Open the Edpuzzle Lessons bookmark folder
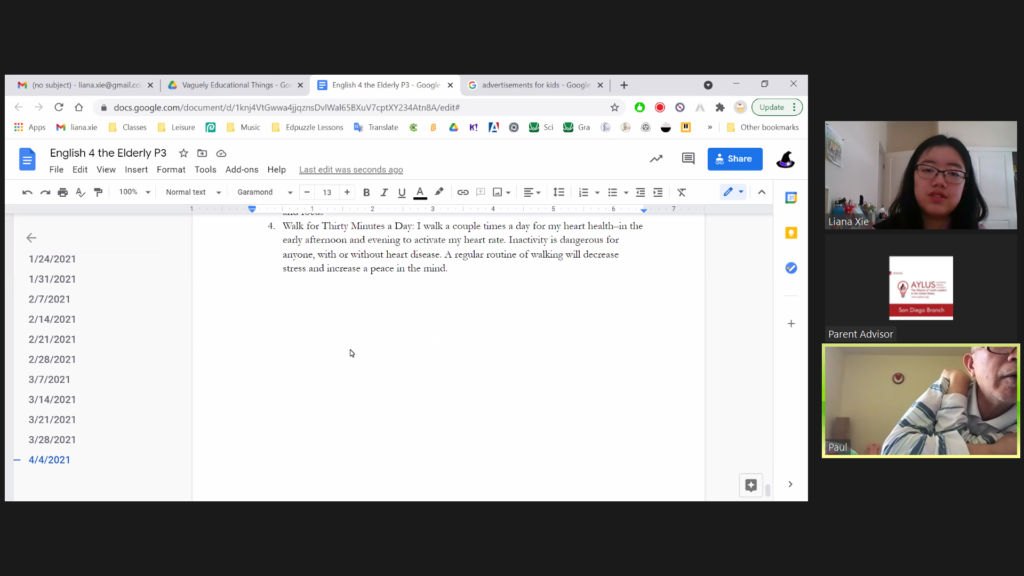This screenshot has height=576, width=1024. tap(307, 127)
